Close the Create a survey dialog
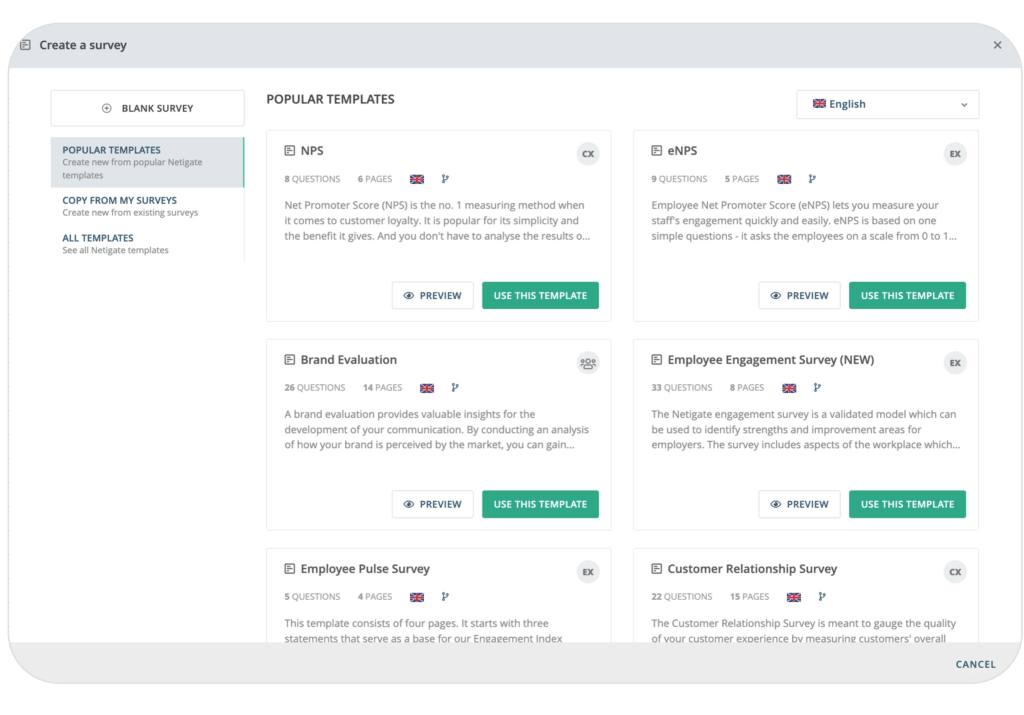The image size is (1024, 715). [997, 45]
